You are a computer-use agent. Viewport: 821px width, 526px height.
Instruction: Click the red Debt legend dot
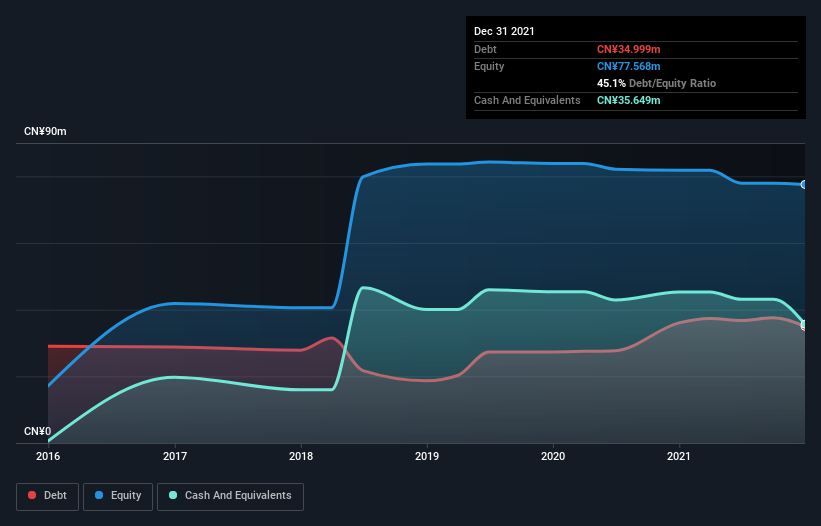(32, 495)
